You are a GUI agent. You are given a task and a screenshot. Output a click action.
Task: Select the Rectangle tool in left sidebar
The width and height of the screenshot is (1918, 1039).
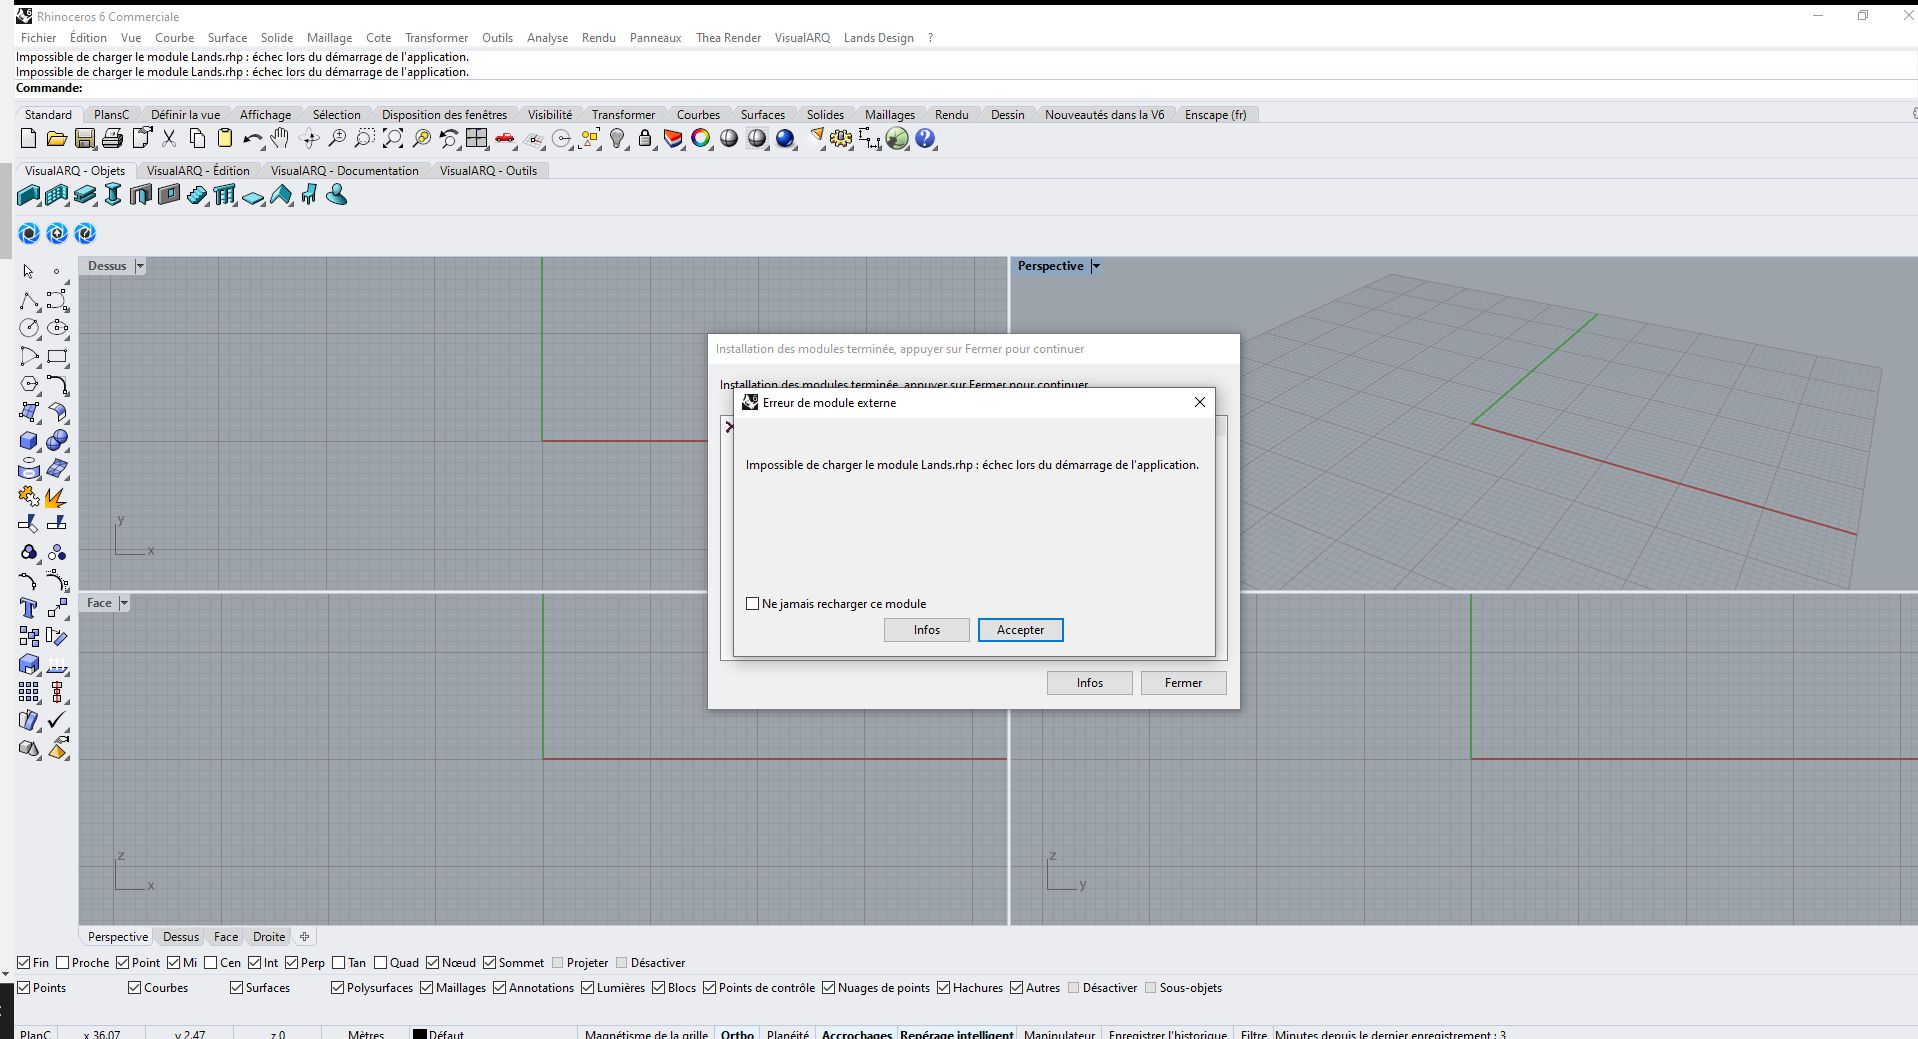57,356
